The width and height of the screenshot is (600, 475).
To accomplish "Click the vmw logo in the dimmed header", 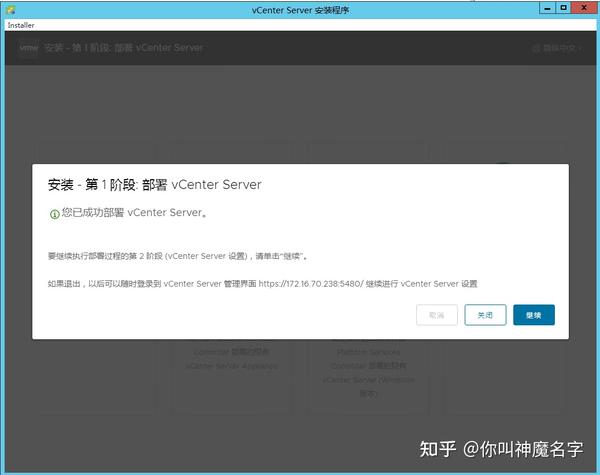I will tap(29, 48).
